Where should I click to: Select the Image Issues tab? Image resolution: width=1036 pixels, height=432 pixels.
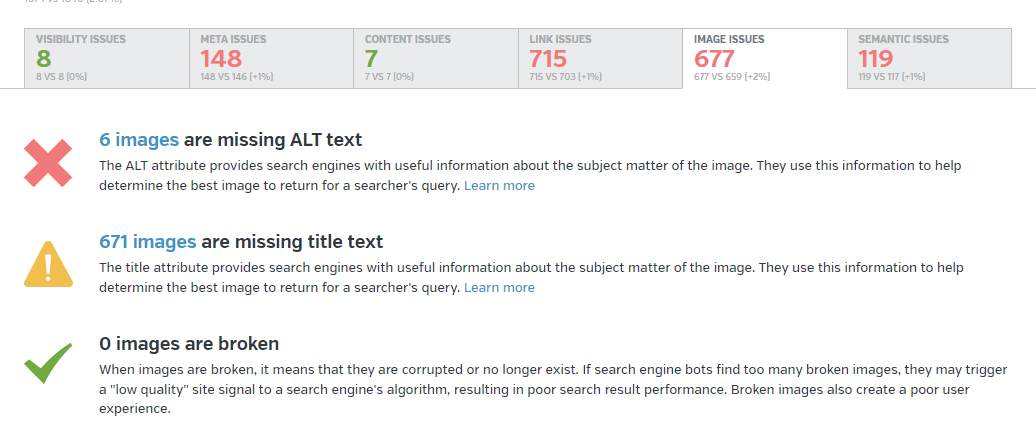click(x=764, y=58)
